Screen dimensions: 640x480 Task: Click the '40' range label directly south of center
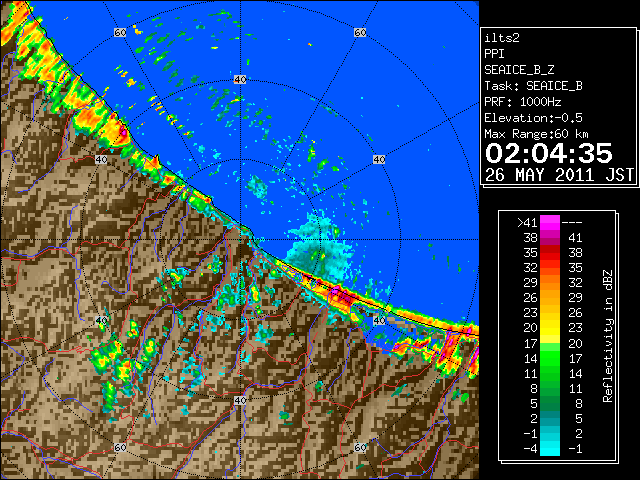pos(240,400)
